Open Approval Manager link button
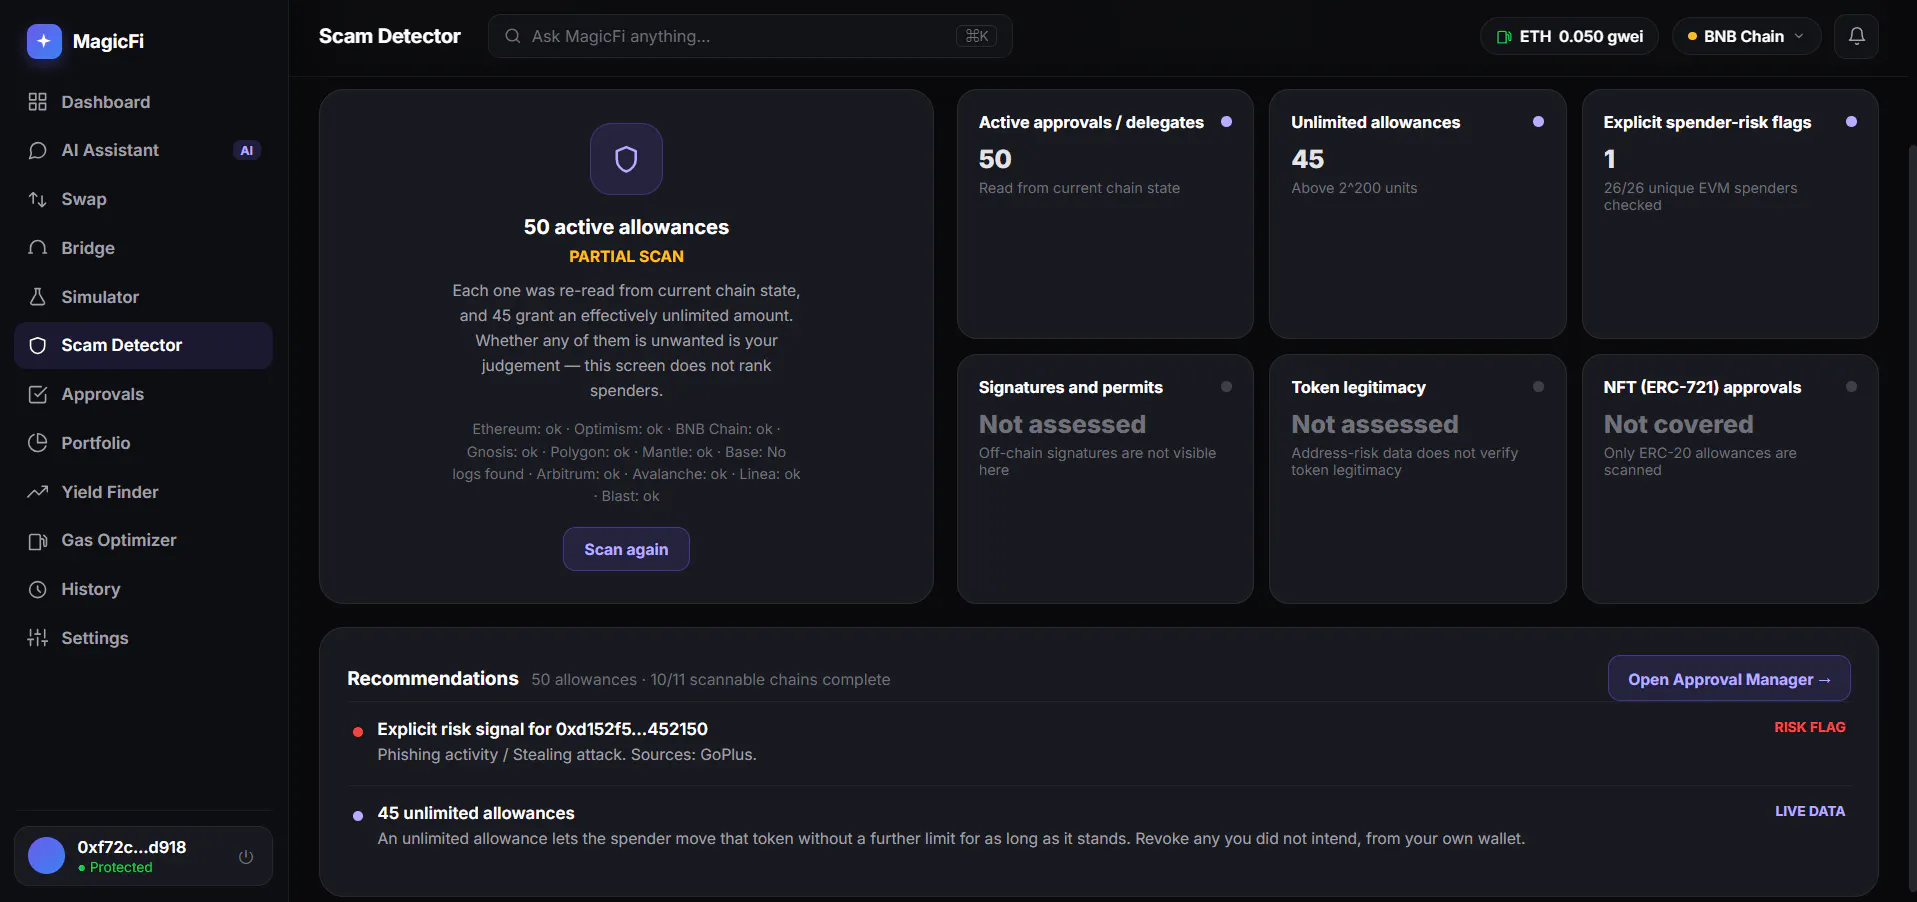 (1729, 679)
